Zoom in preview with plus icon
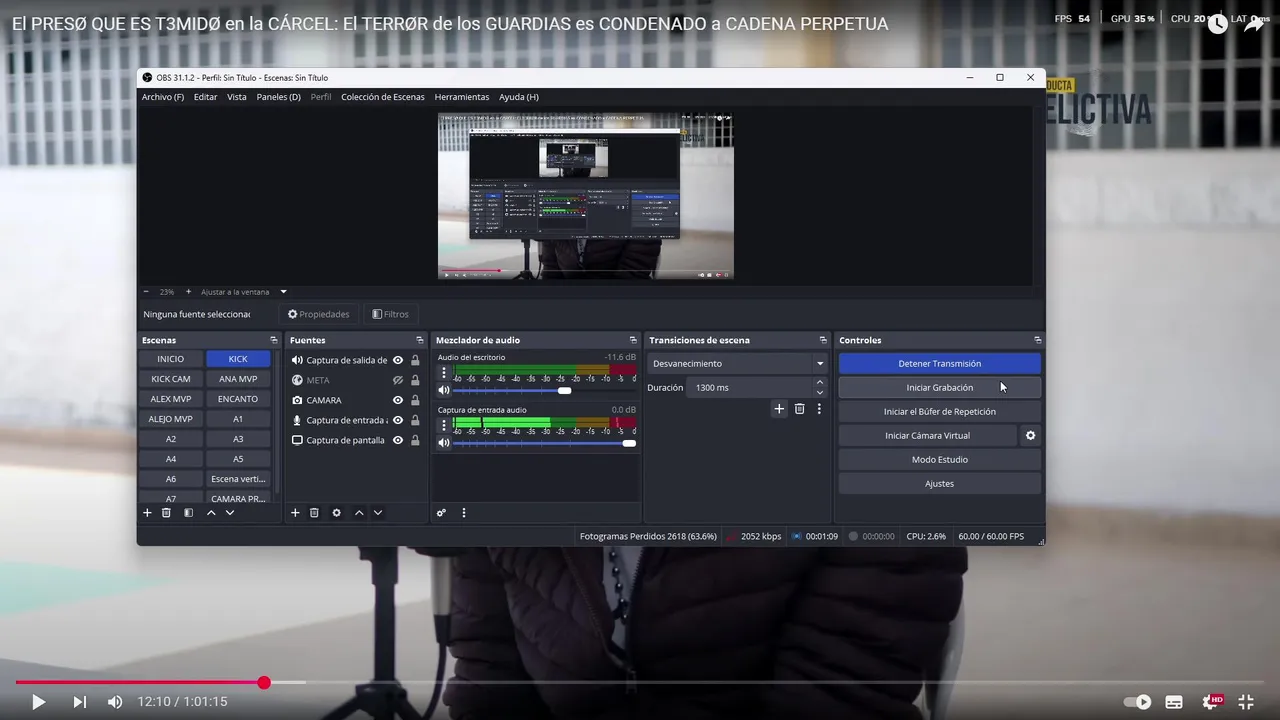1280x720 pixels. point(188,292)
